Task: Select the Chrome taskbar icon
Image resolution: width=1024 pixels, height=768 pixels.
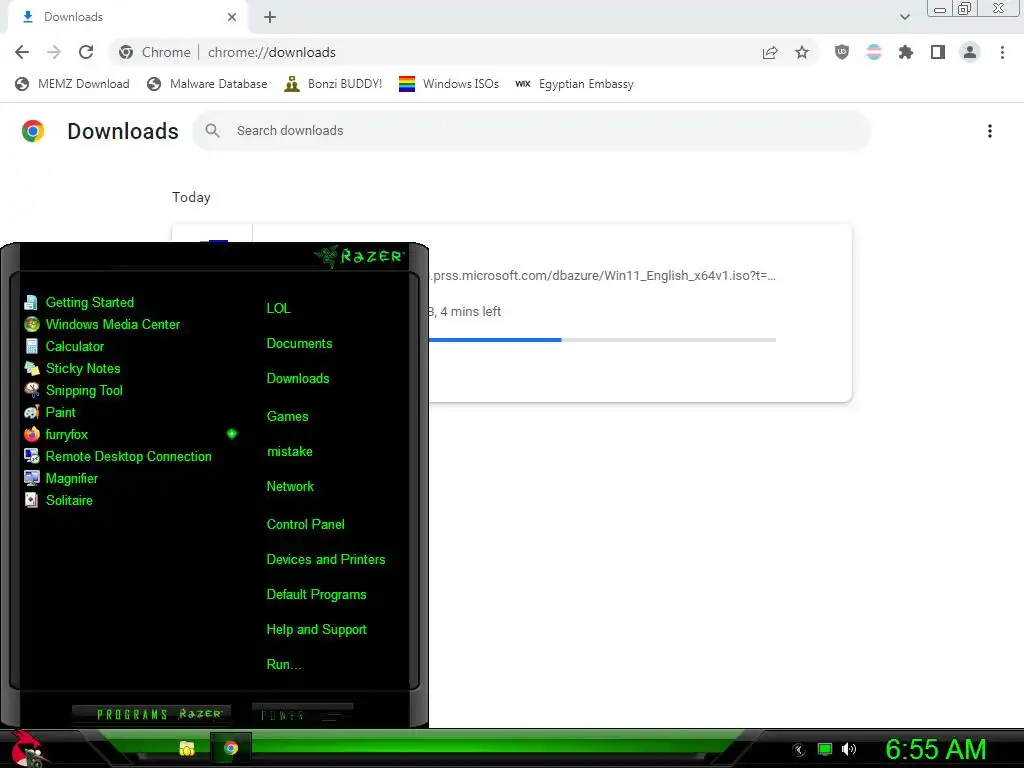Action: point(231,748)
